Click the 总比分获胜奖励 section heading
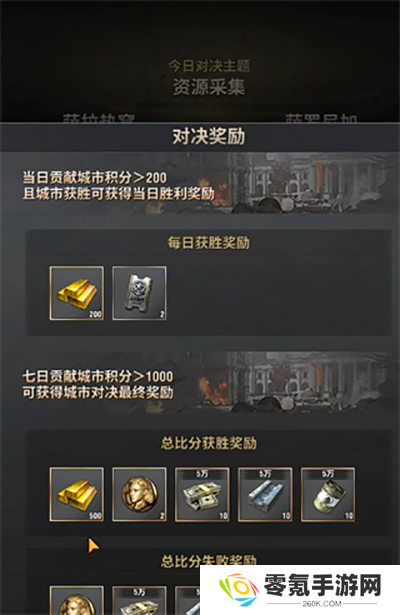Viewport: 400px width, 615px height. pyautogui.click(x=209, y=444)
